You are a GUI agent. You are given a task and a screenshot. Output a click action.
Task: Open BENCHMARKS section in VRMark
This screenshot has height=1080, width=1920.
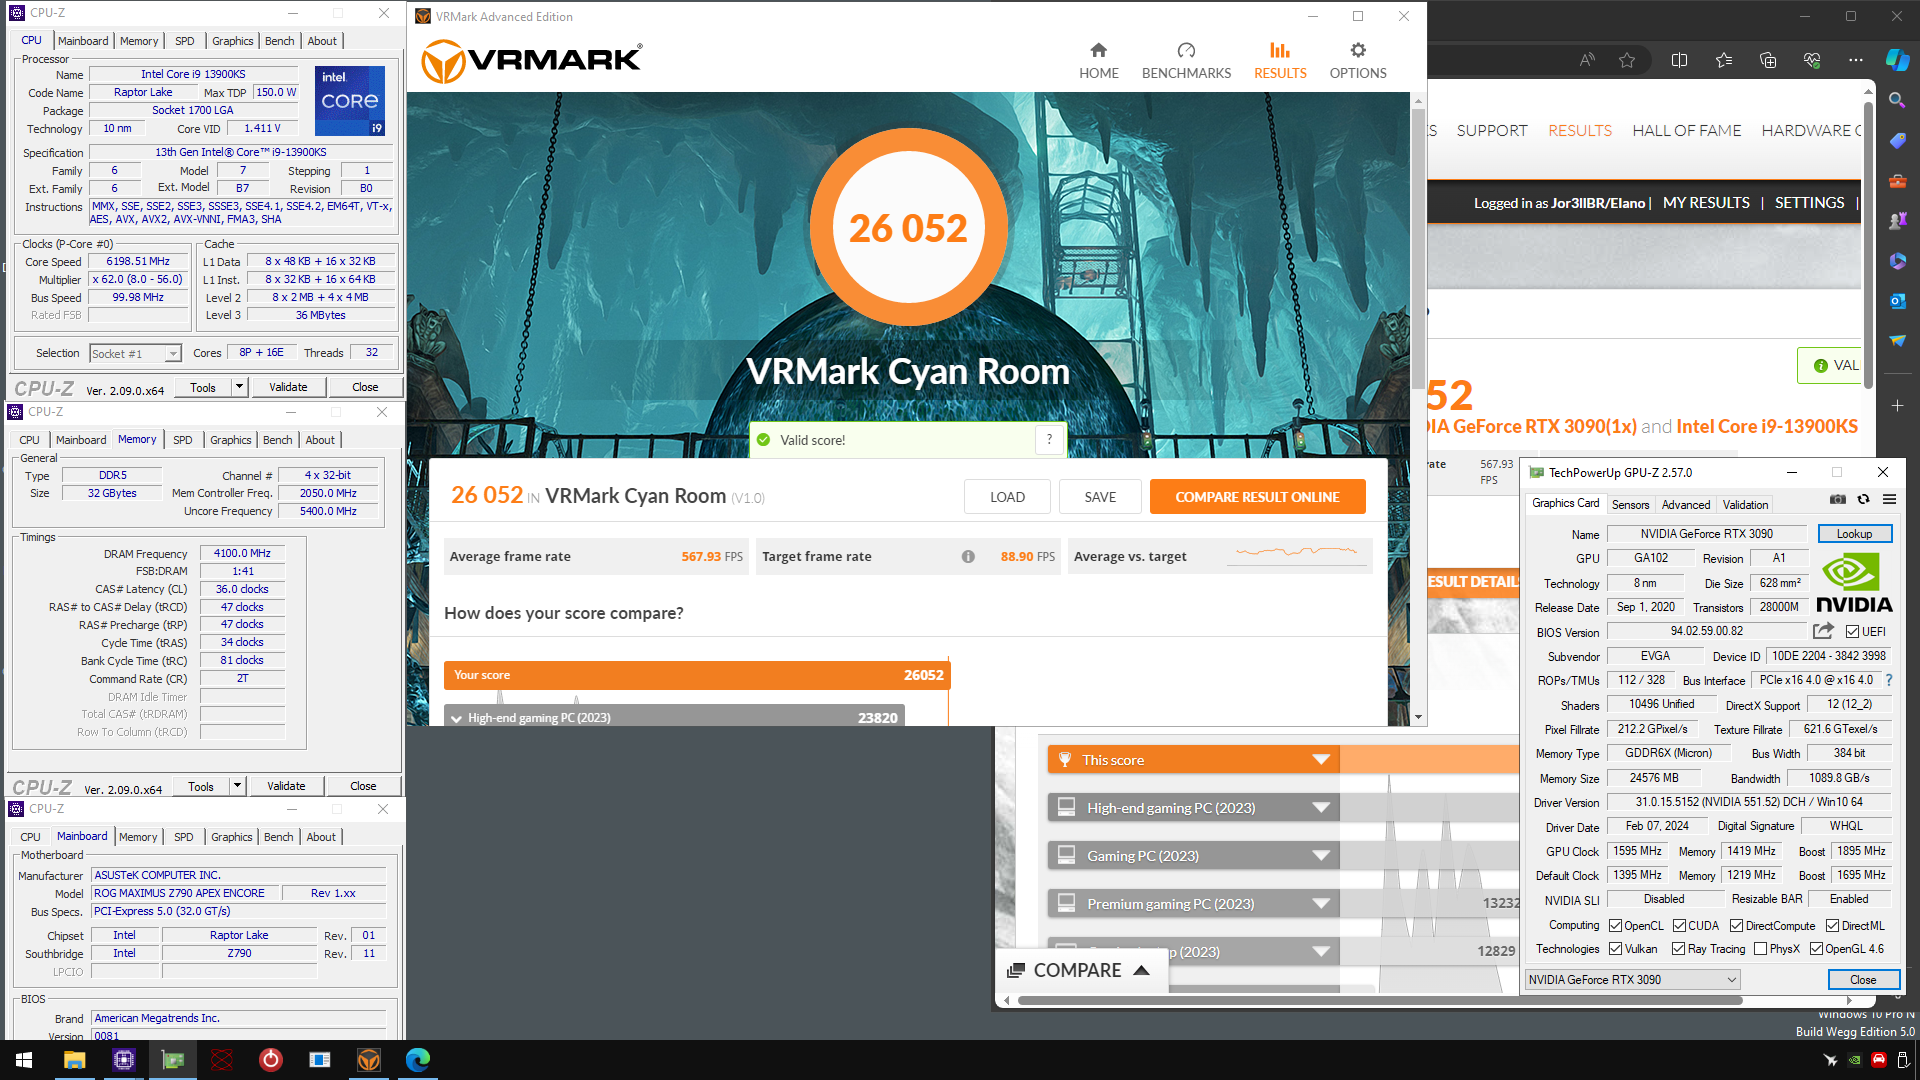click(x=1186, y=61)
